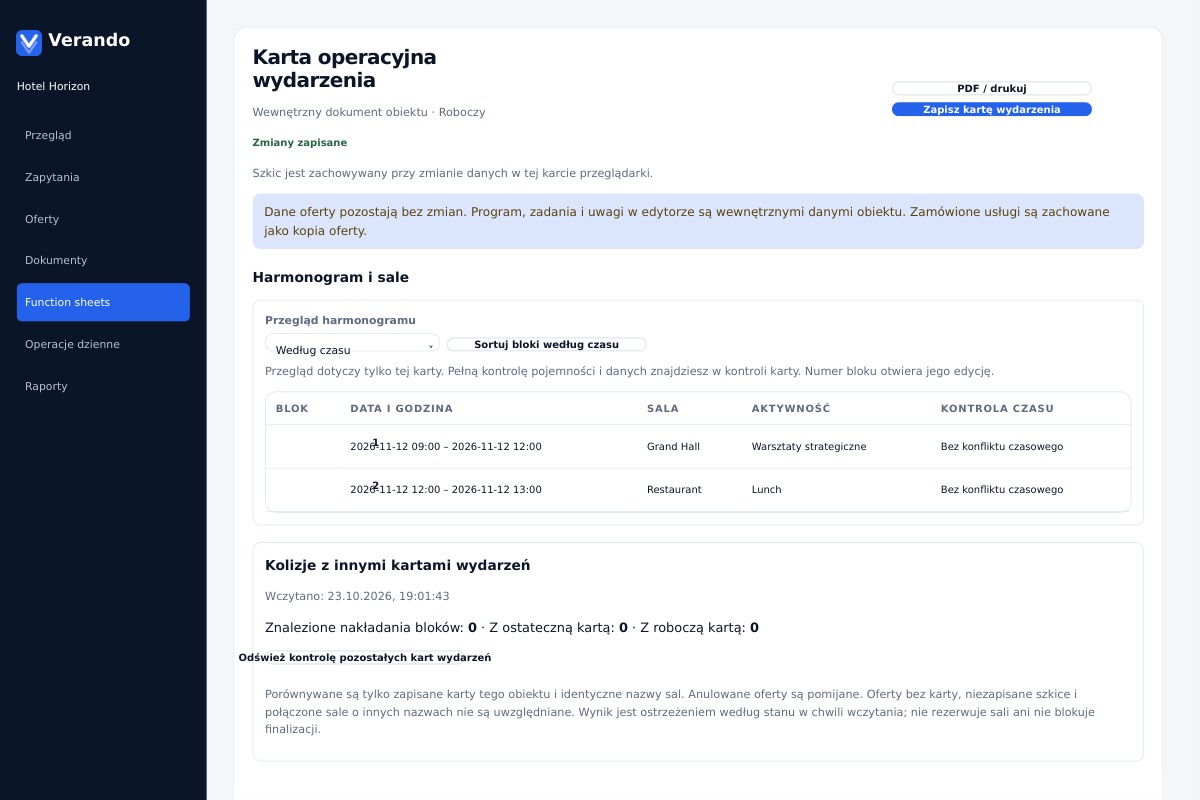The image size is (1200, 800).
Task: Click the Zmiany zapisane status
Action: (x=299, y=143)
